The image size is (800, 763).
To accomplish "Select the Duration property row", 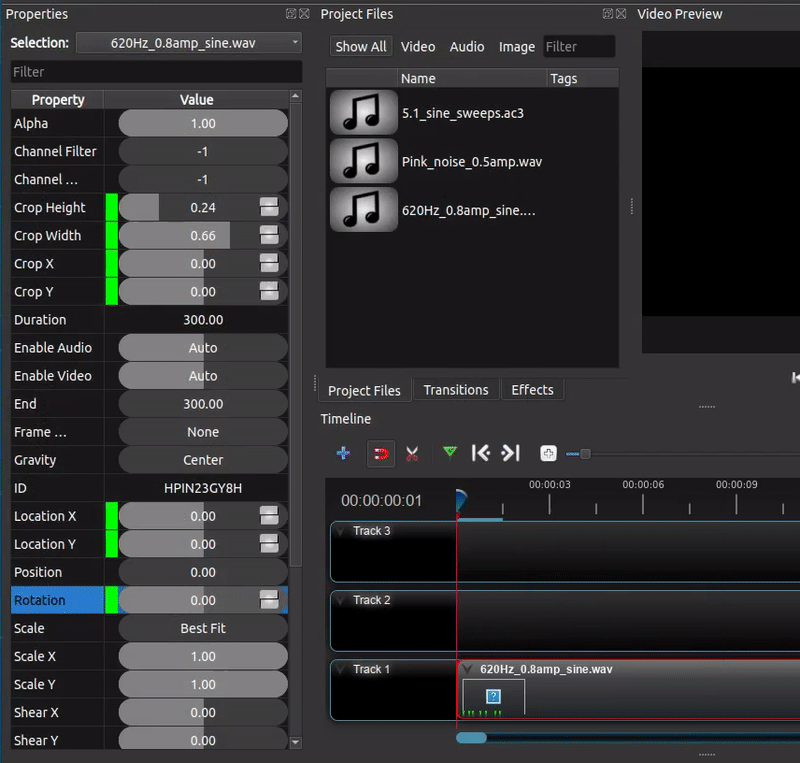I will tap(149, 319).
